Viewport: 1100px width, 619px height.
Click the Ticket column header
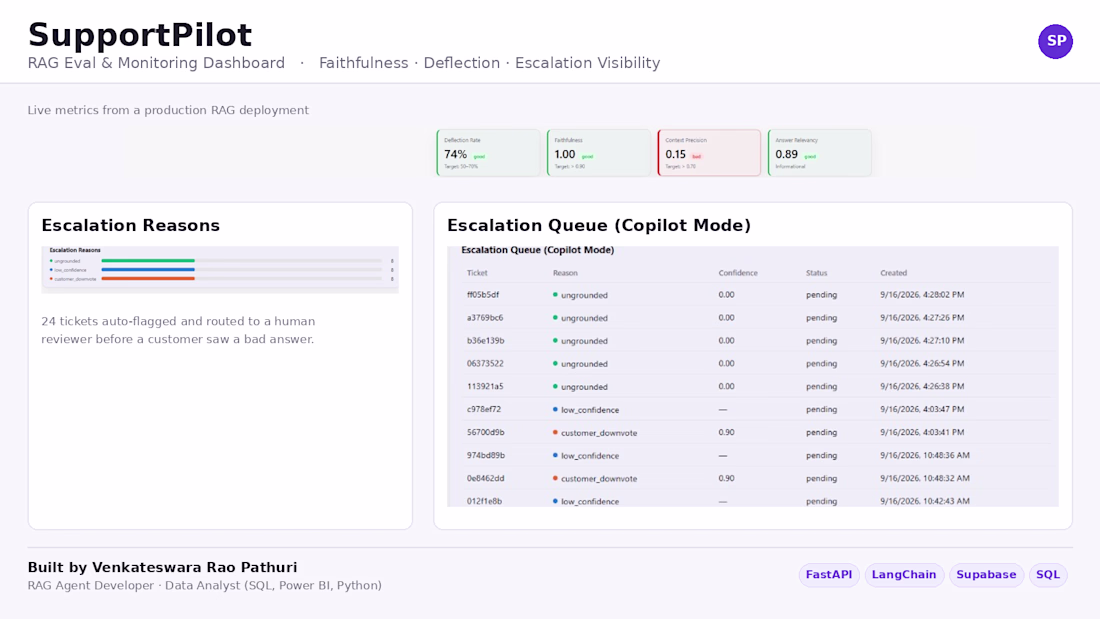477,273
